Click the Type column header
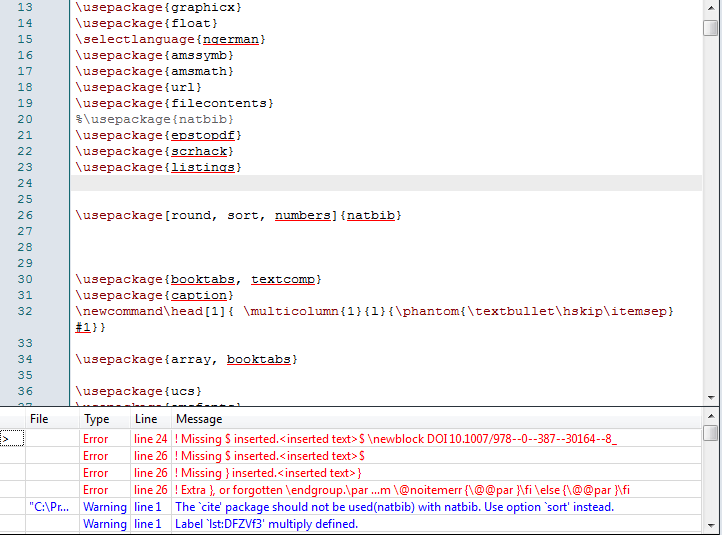Screen dimensions: 722x535 [x=105, y=419]
